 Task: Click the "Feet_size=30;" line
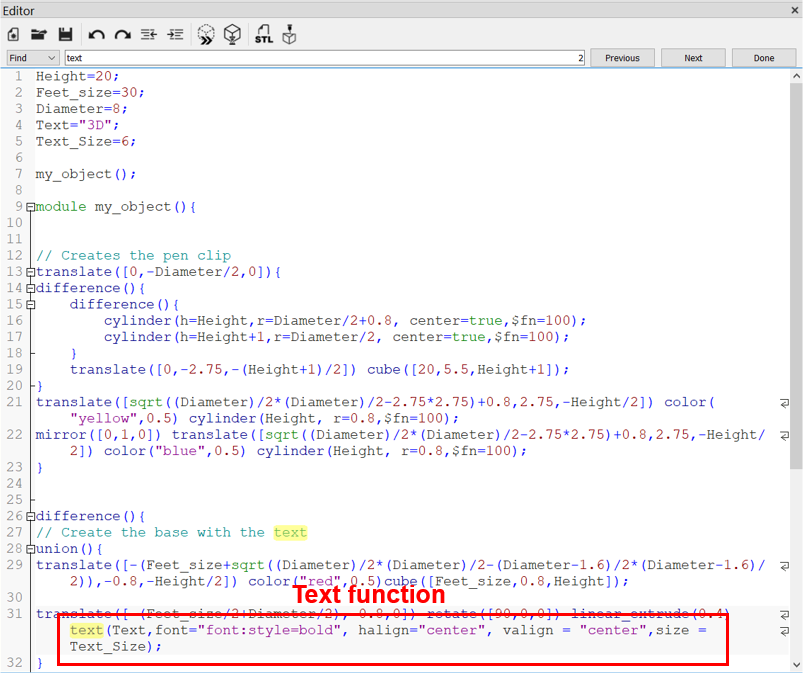90,93
